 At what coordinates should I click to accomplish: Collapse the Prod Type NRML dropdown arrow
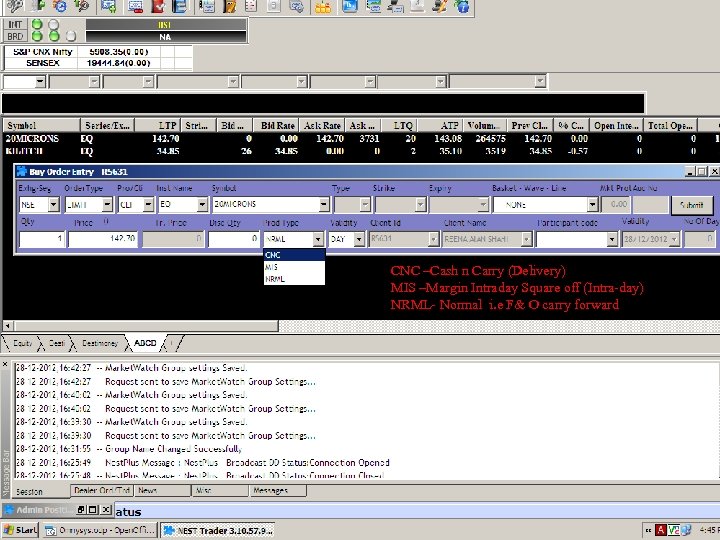click(x=318, y=239)
